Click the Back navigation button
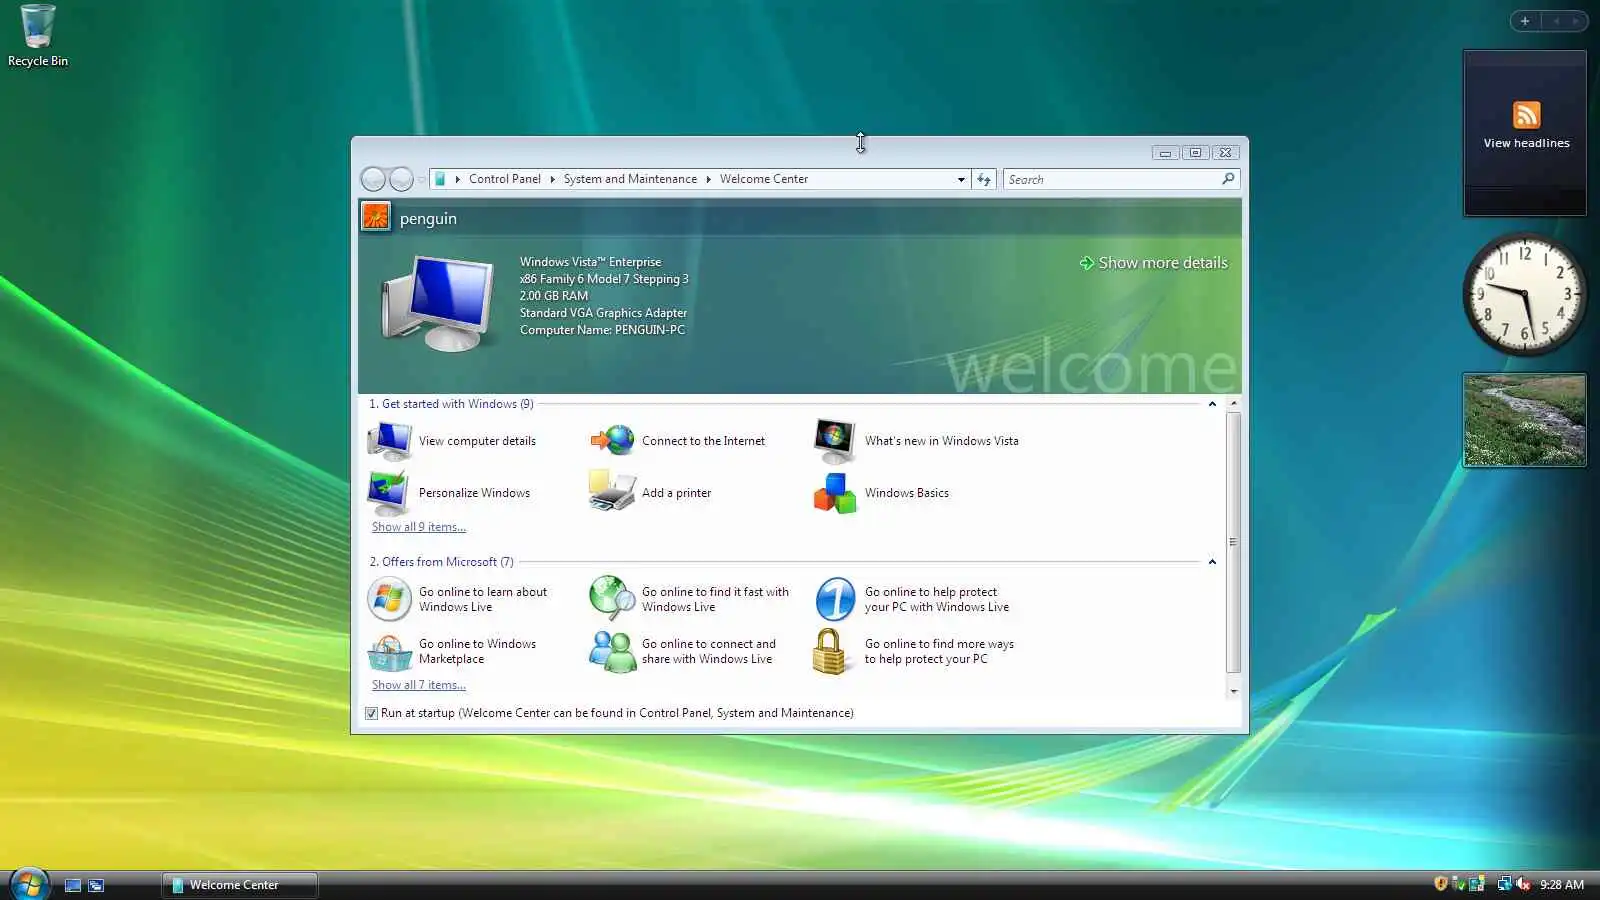Viewport: 1600px width, 900px height. tap(373, 179)
